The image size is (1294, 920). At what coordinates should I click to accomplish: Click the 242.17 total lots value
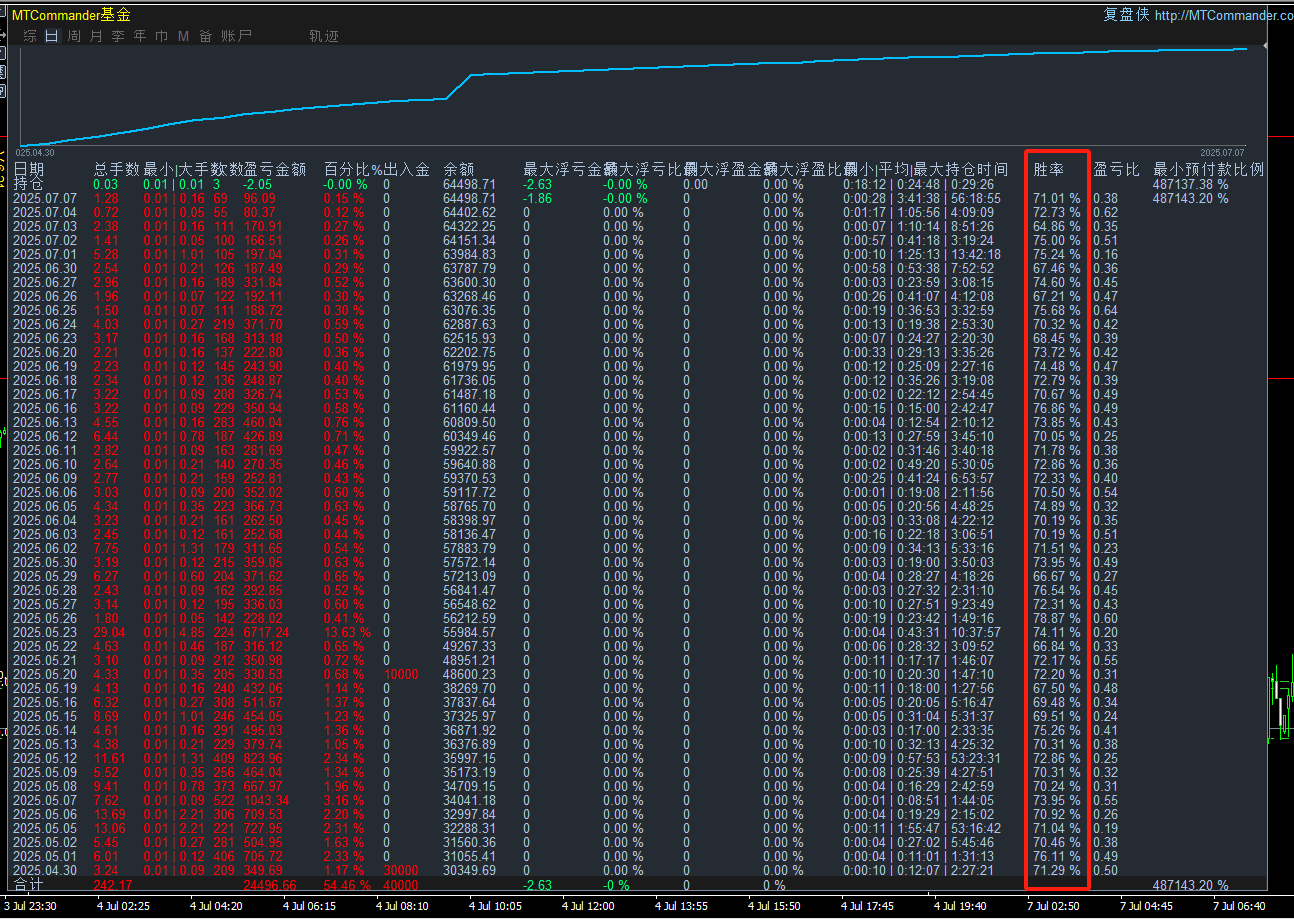click(112, 885)
